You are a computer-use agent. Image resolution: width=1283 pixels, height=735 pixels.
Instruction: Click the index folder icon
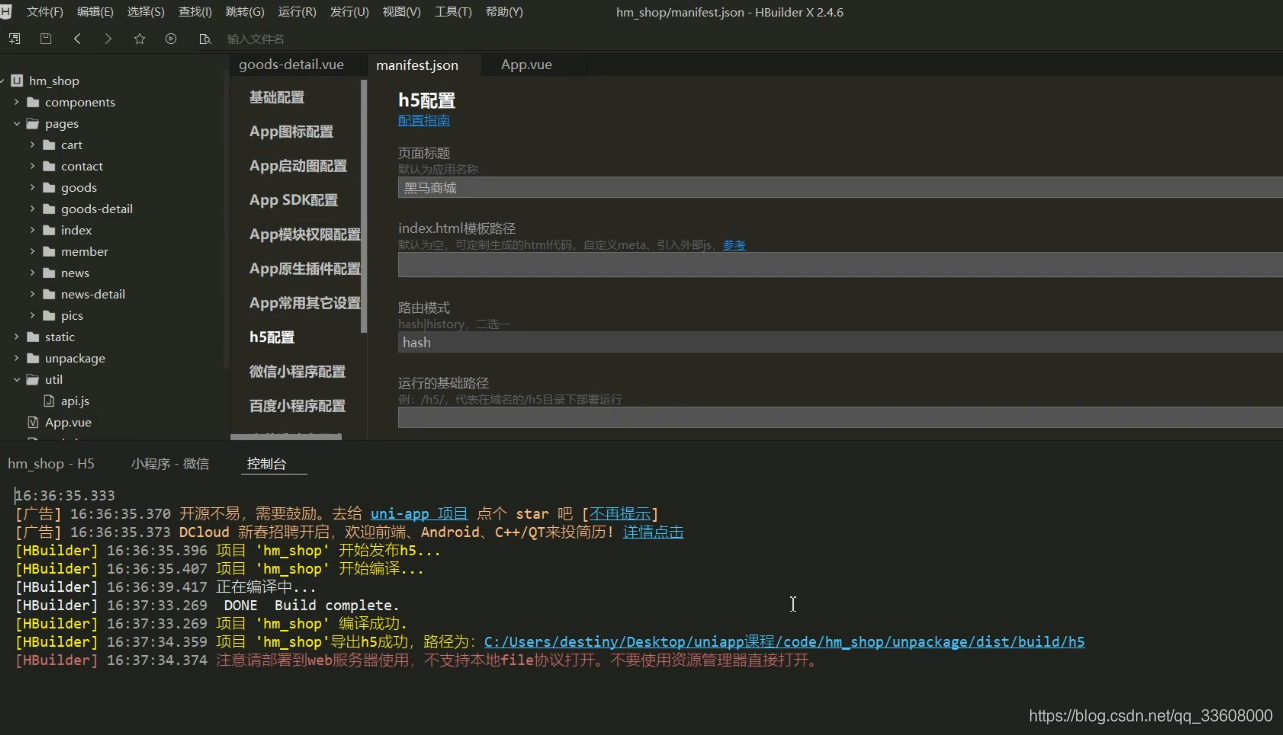(49, 230)
